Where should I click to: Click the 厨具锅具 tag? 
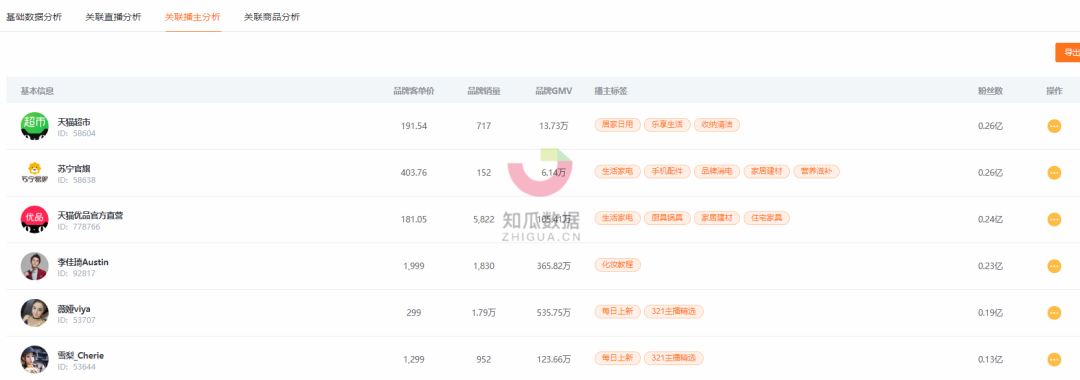(667, 218)
